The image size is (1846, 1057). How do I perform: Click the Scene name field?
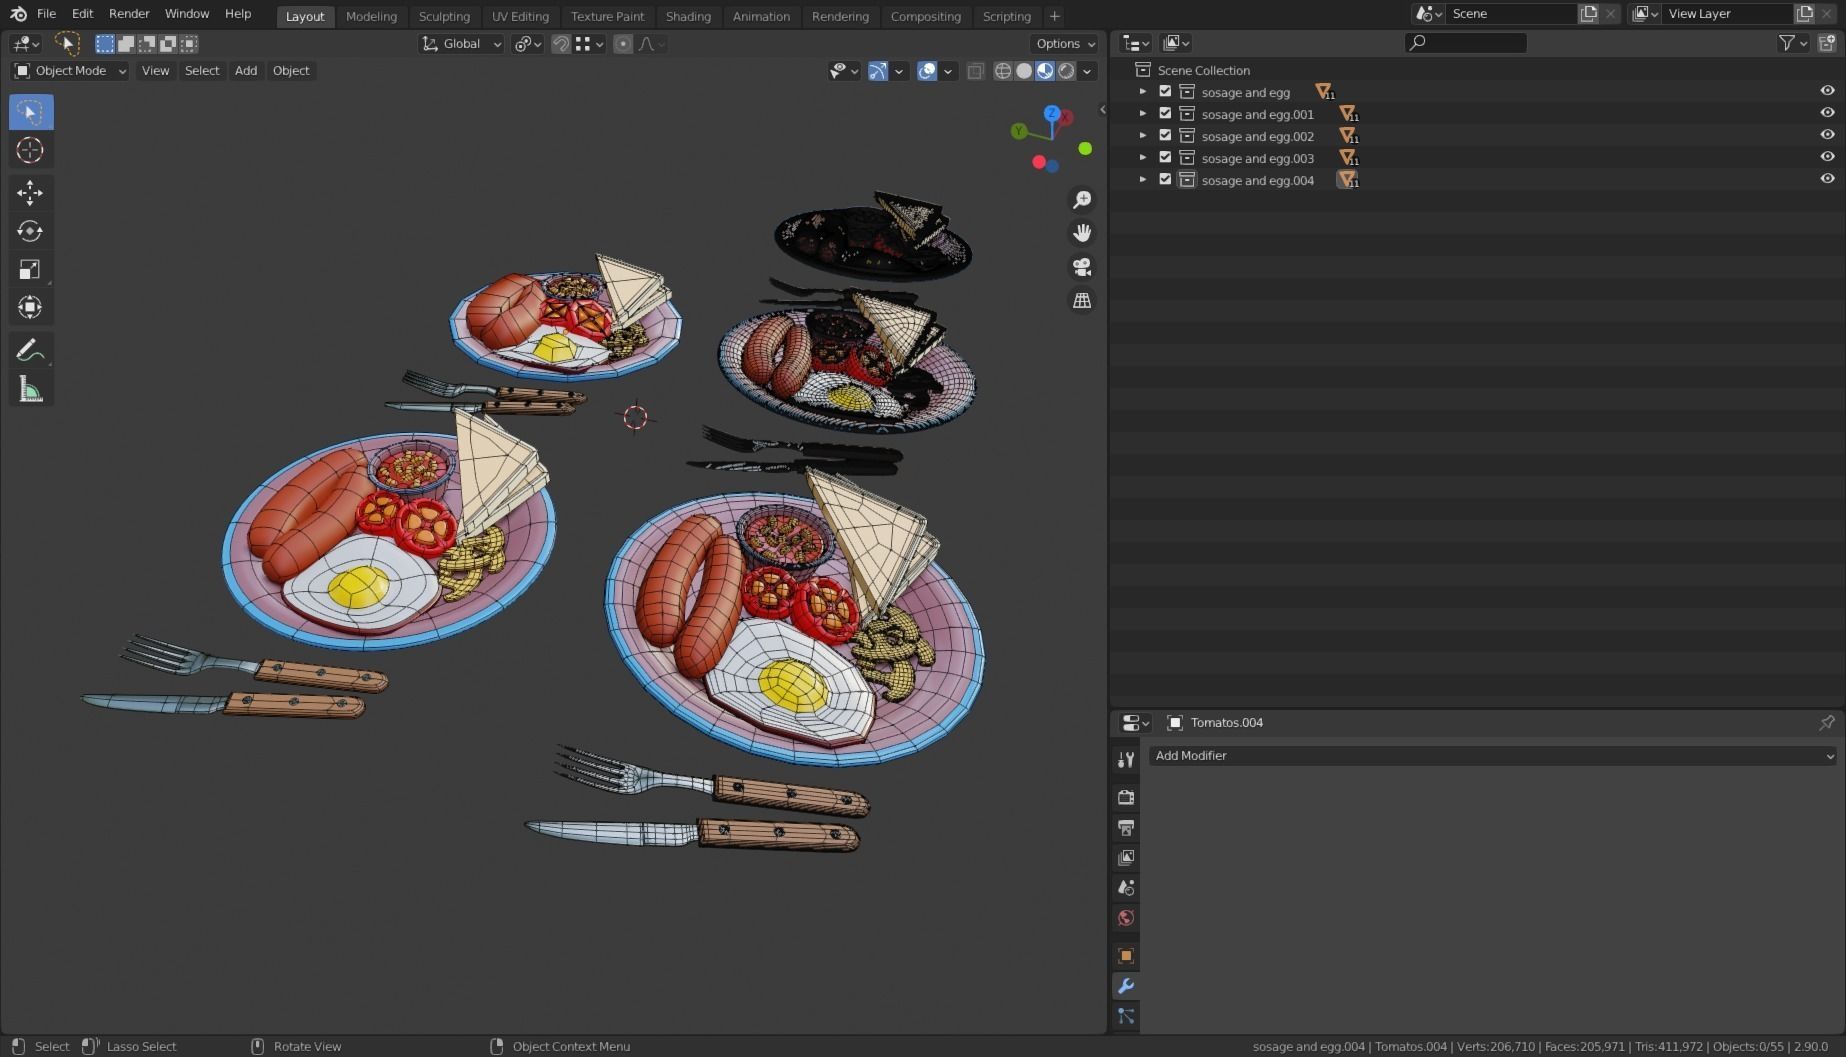[x=1511, y=14]
